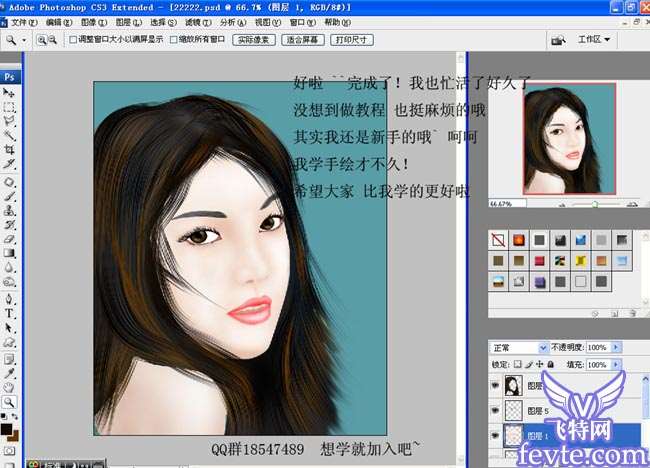
Task: Apply the No Style red-slash swatch
Action: 498,240
